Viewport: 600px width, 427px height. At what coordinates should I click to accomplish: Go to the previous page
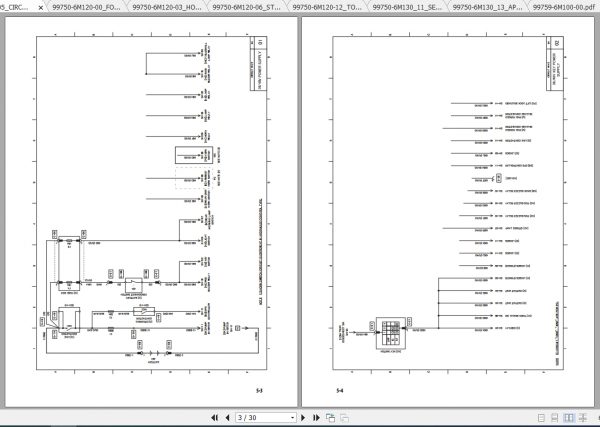pyautogui.click(x=227, y=418)
